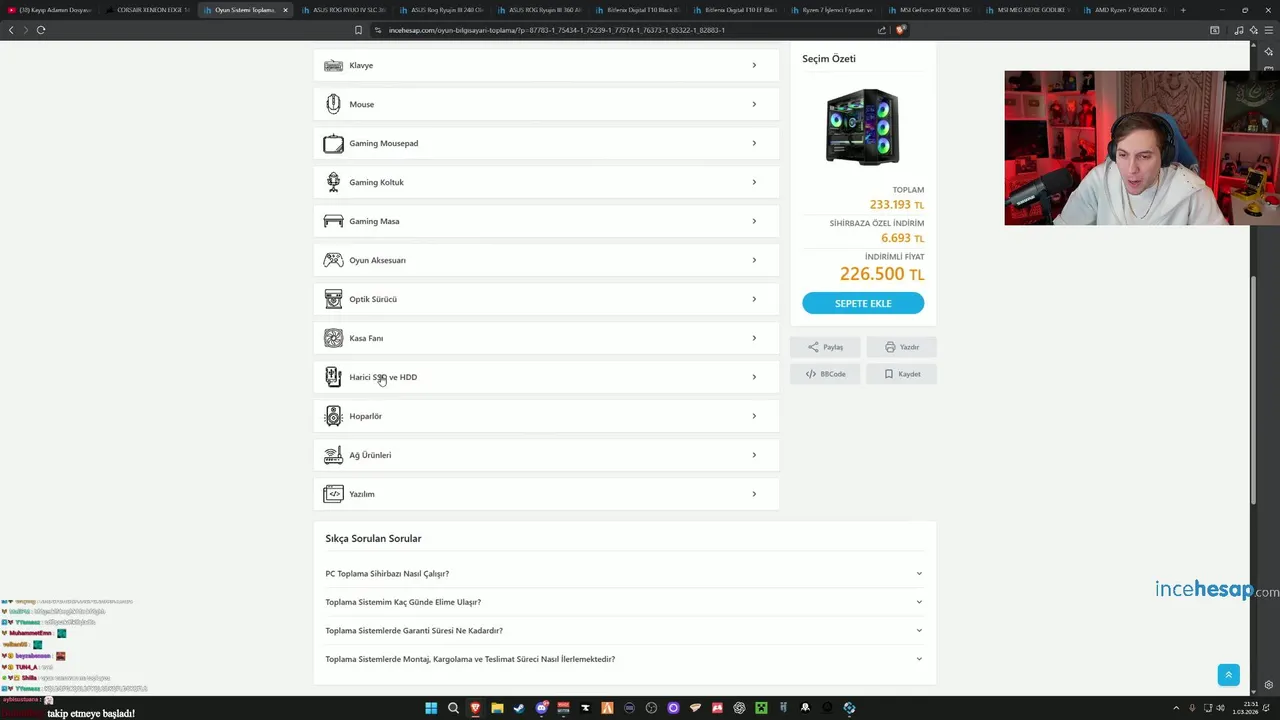Click the bookmark icon in the address bar
The height and width of the screenshot is (720, 1280).
point(358,30)
